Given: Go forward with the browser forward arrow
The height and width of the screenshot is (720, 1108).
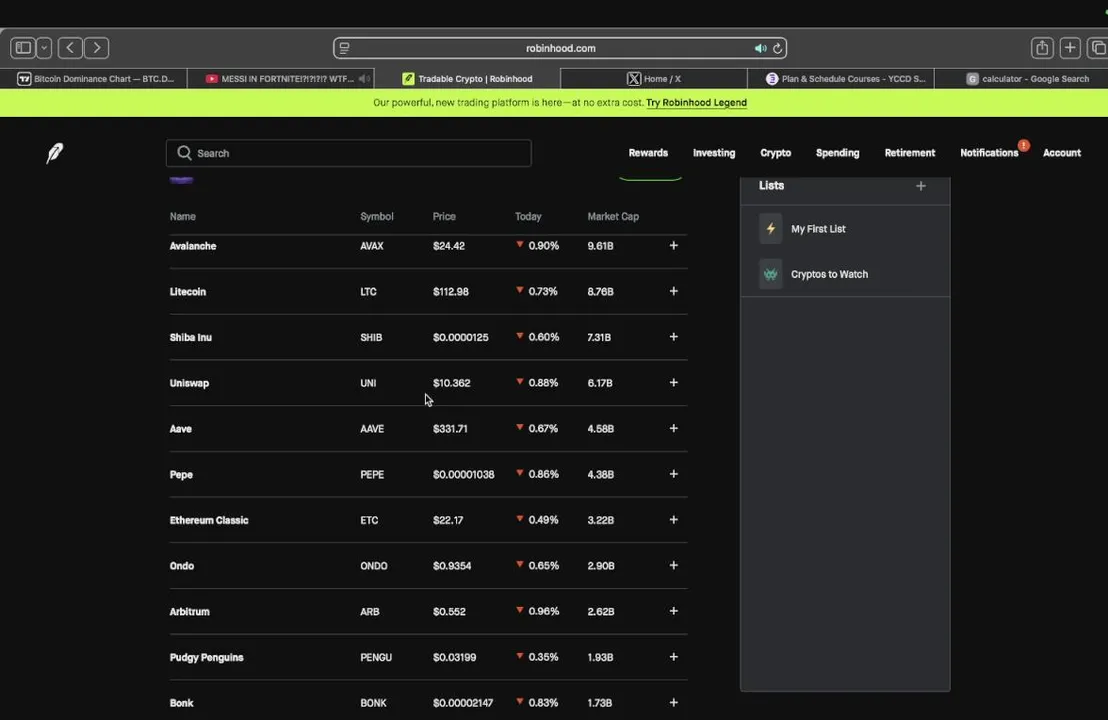Looking at the screenshot, I should pyautogui.click(x=97, y=47).
